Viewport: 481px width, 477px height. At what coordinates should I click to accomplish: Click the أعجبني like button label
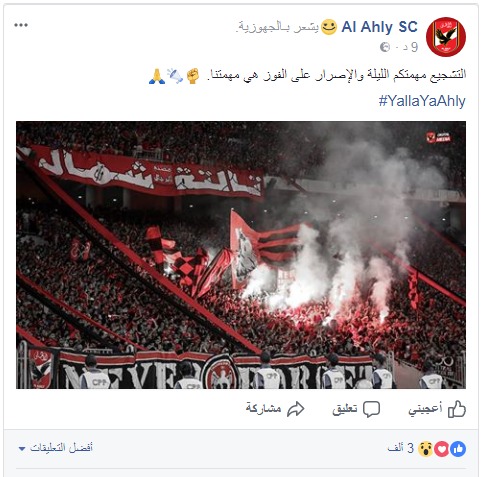click(426, 409)
